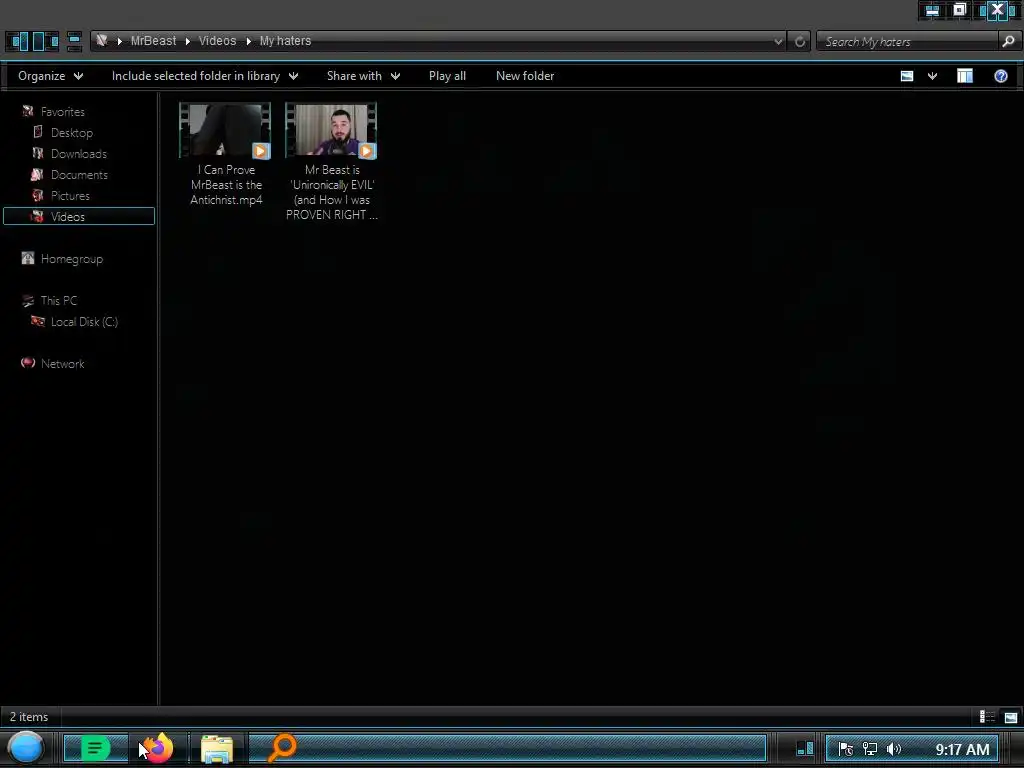Click the network icon in the system tray

[869, 749]
